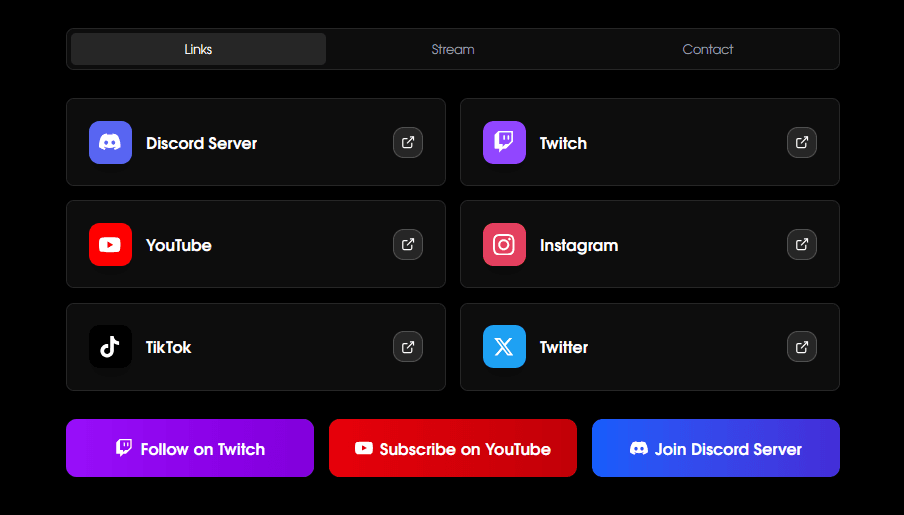
Task: Open external link arrow for Discord Server
Action: pyautogui.click(x=408, y=142)
